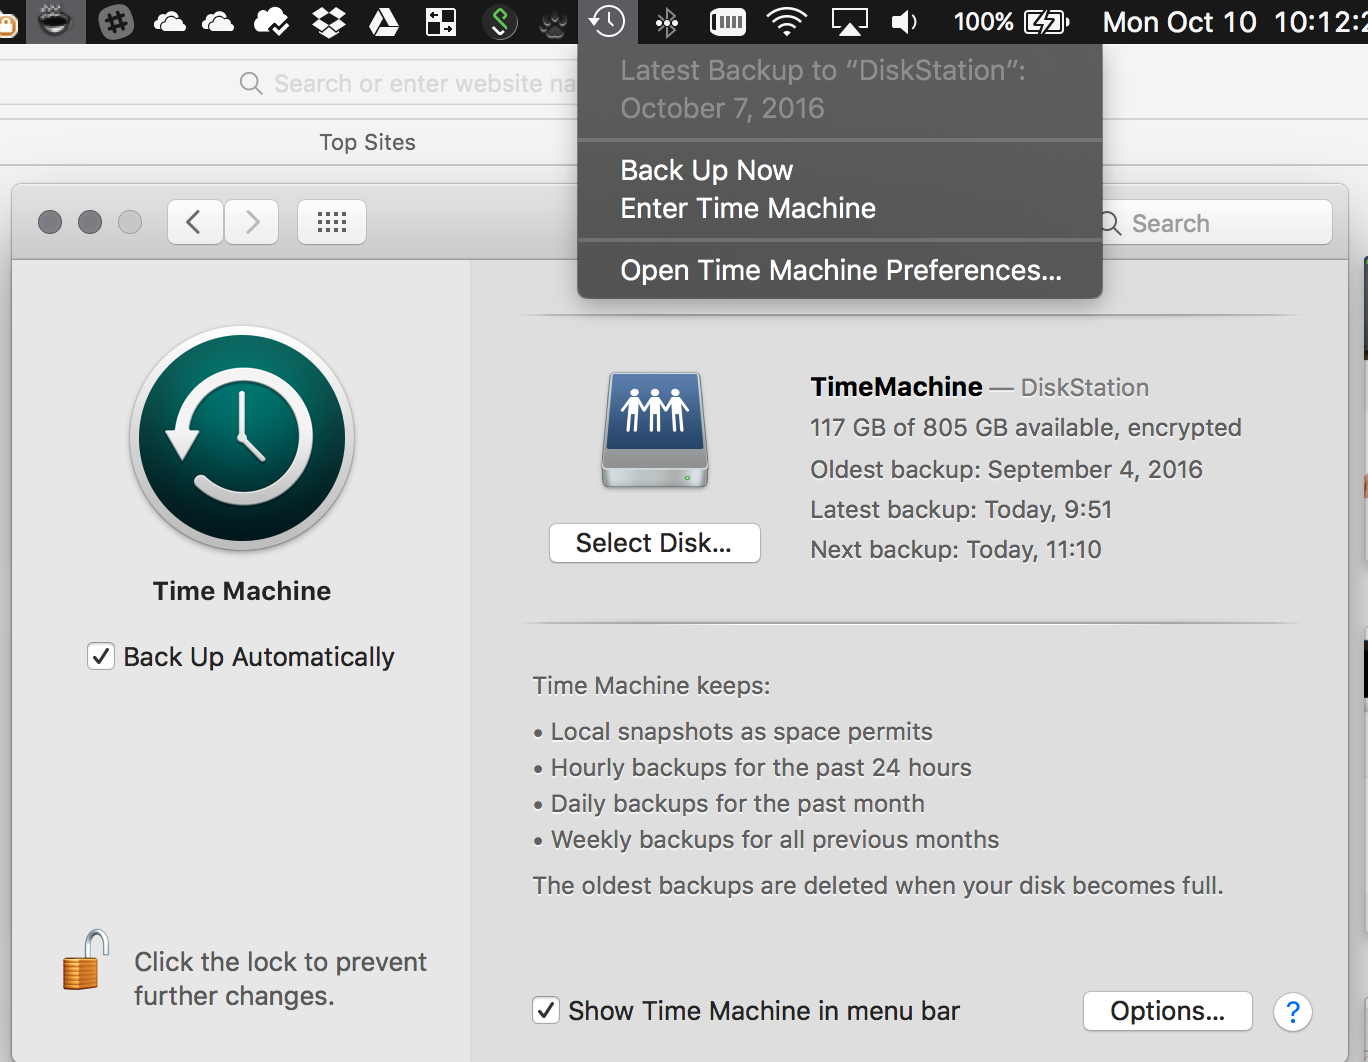Open the AirPlay display menu
1368x1062 pixels.
849,22
